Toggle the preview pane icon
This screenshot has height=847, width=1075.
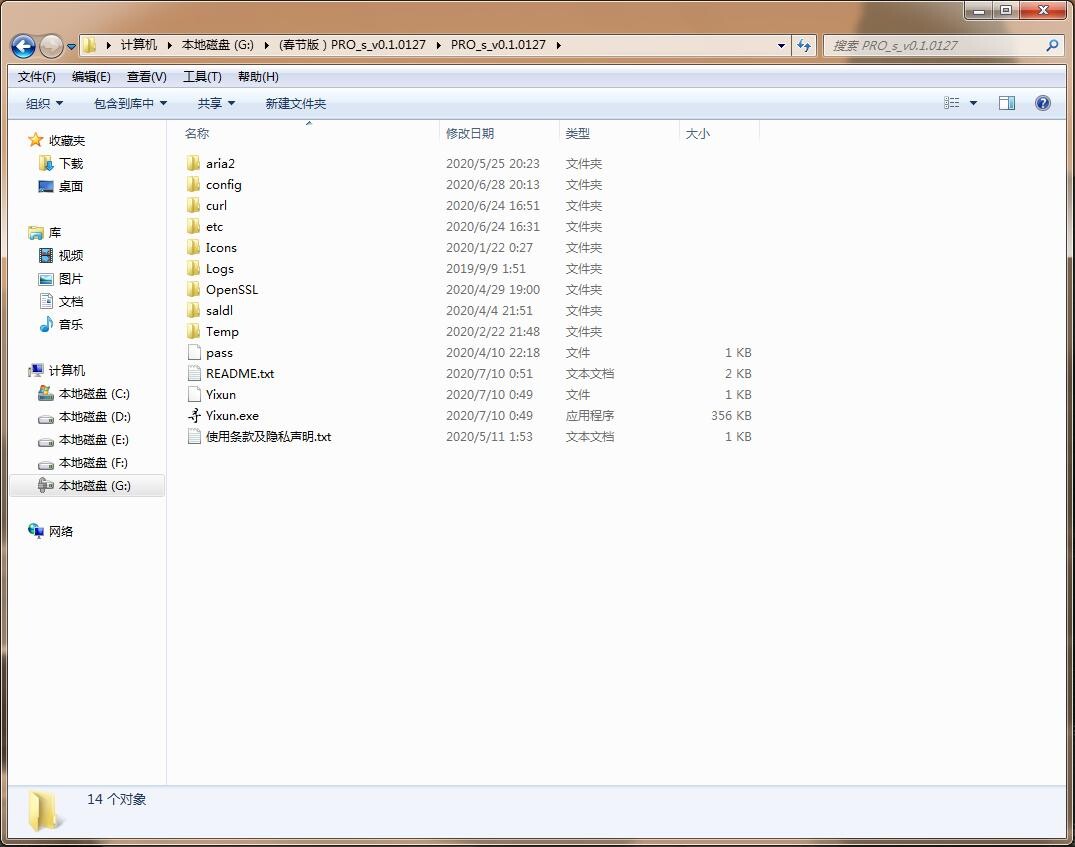point(1007,103)
